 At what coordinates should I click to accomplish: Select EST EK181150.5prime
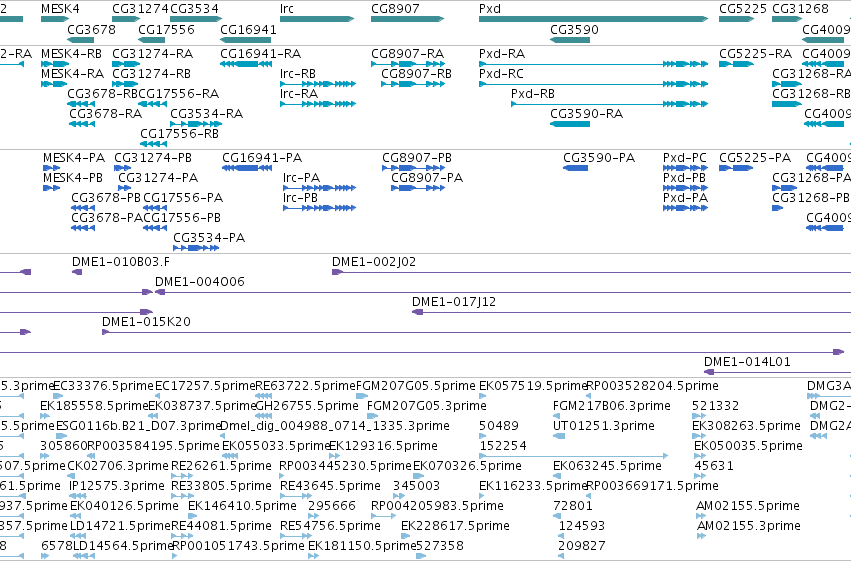[362, 546]
